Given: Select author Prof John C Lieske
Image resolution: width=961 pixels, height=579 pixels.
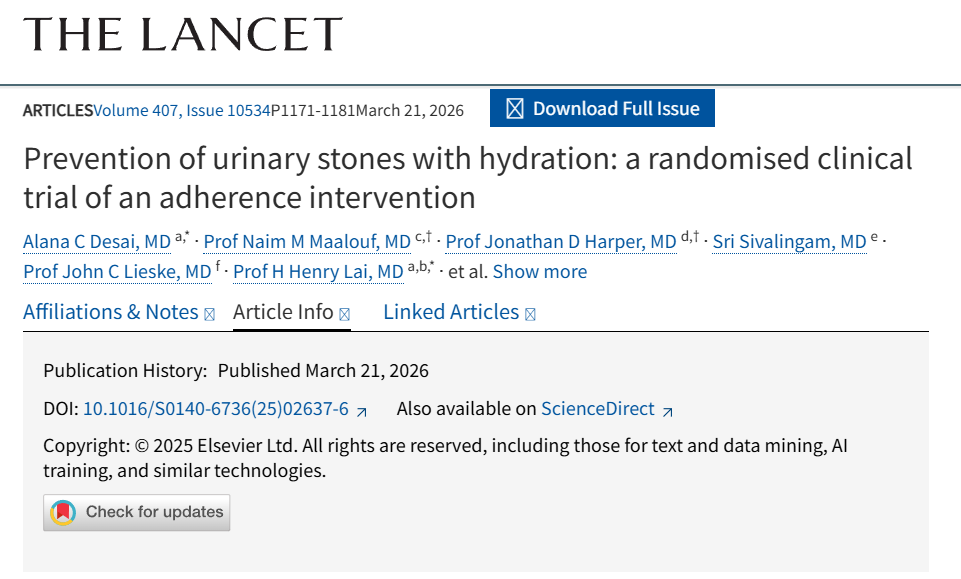Looking at the screenshot, I should tap(117, 272).
